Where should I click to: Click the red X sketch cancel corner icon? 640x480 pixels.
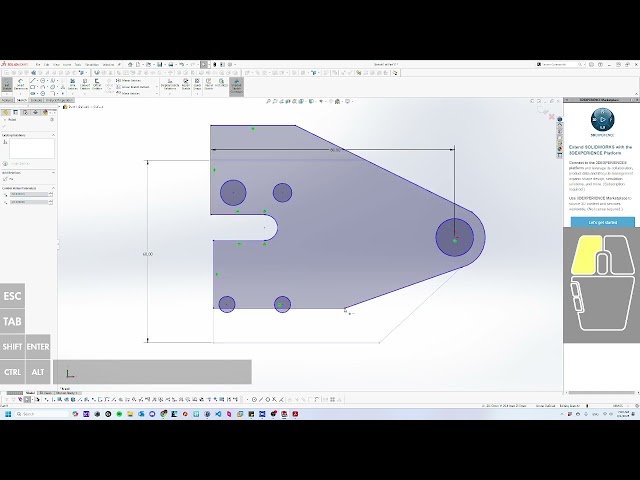551,117
